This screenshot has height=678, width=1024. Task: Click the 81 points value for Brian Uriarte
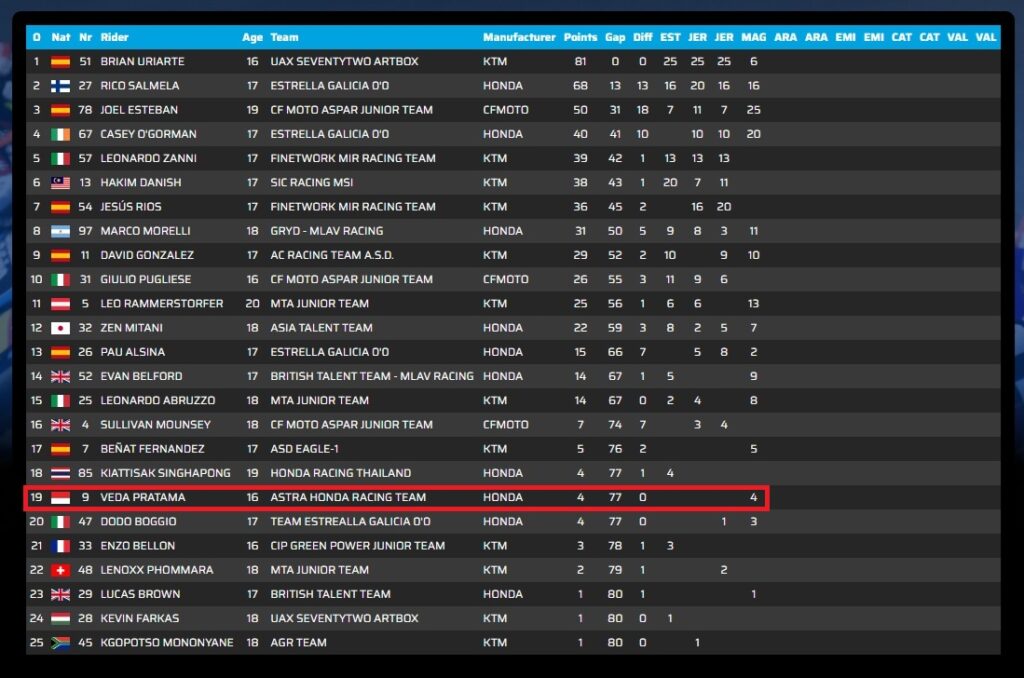click(581, 61)
